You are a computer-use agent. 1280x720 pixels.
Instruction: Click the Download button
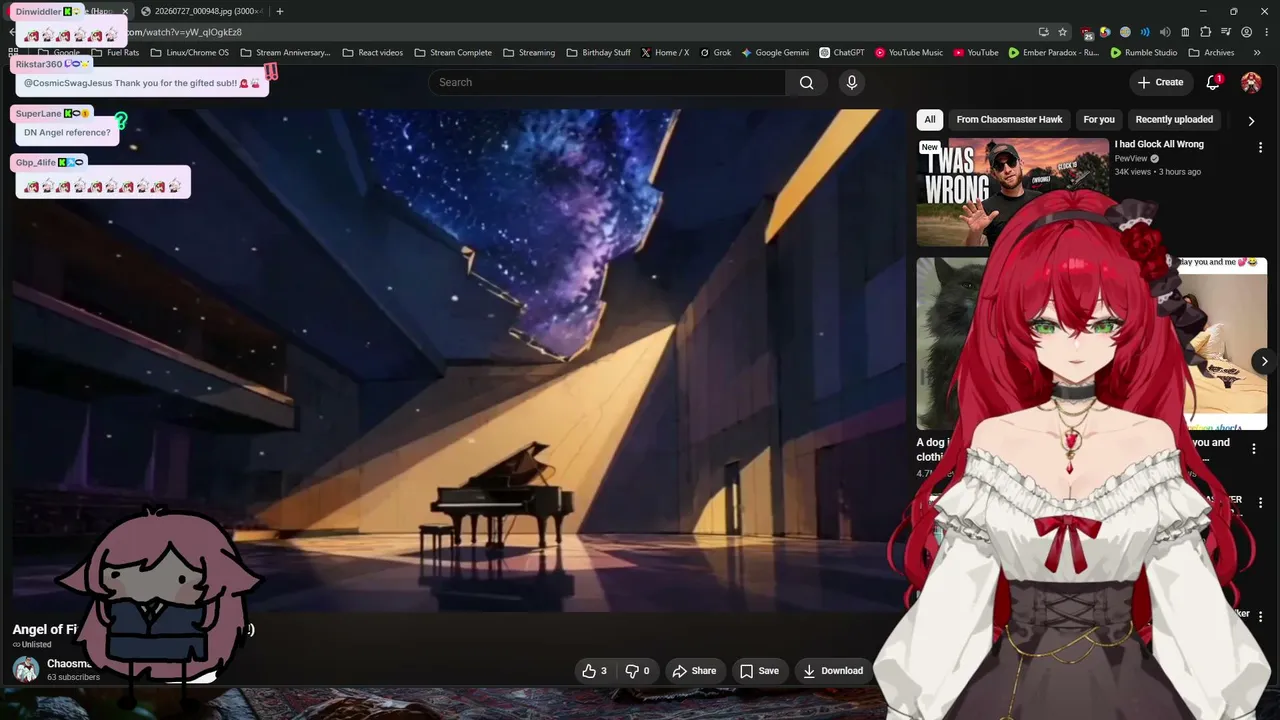(833, 671)
